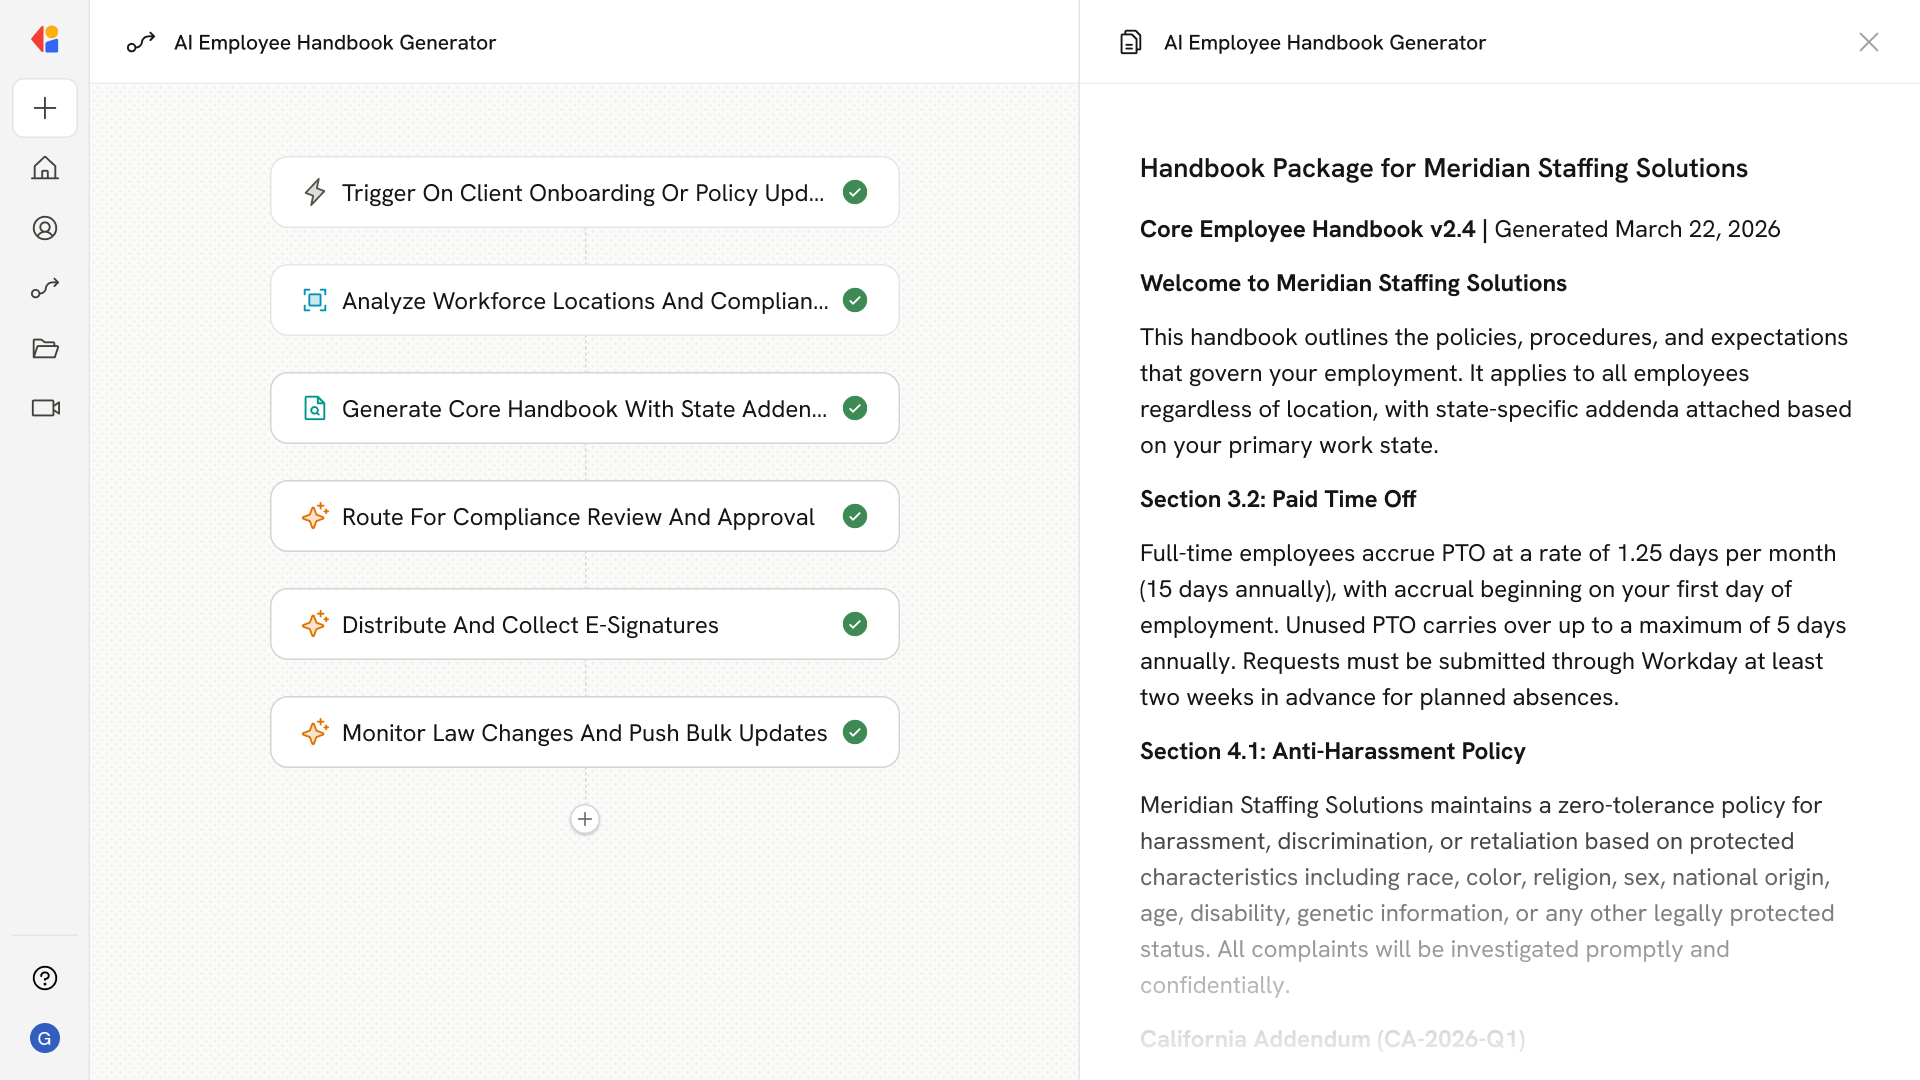1920x1080 pixels.
Task: Click the green checkmark on the Distribute step
Action: 855,624
